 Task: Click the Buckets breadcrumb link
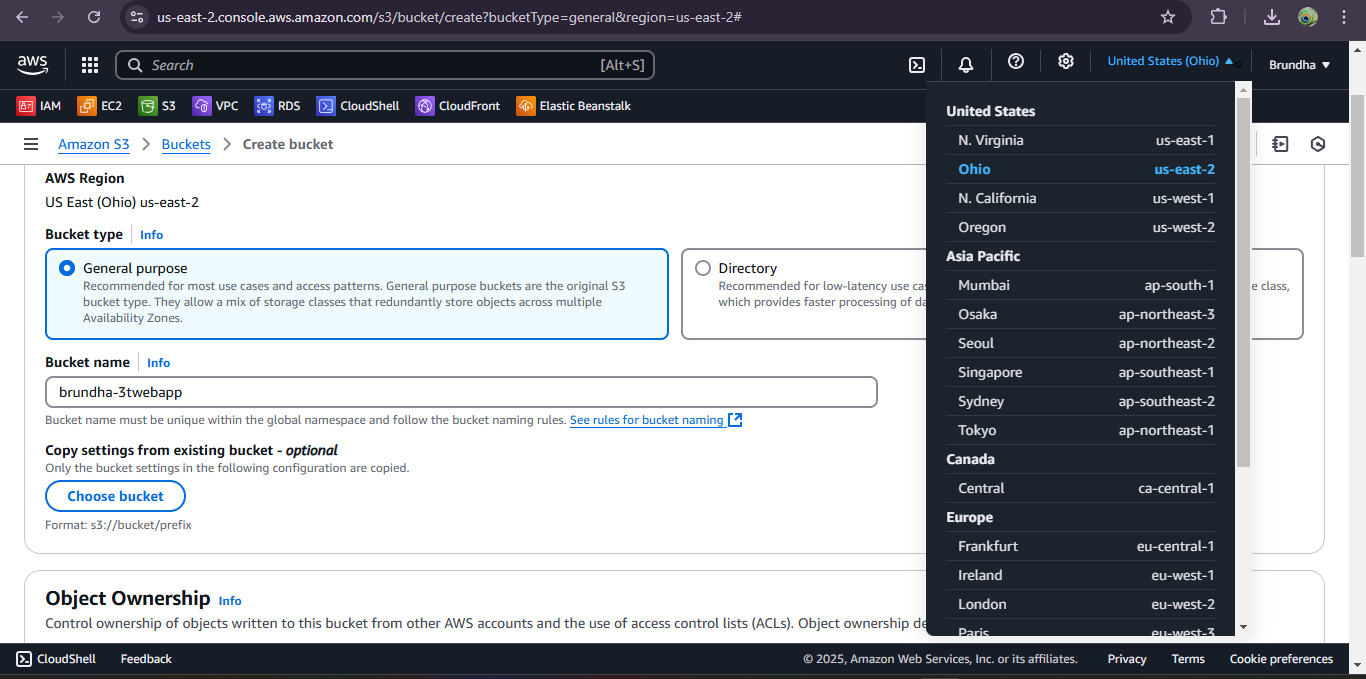[186, 144]
